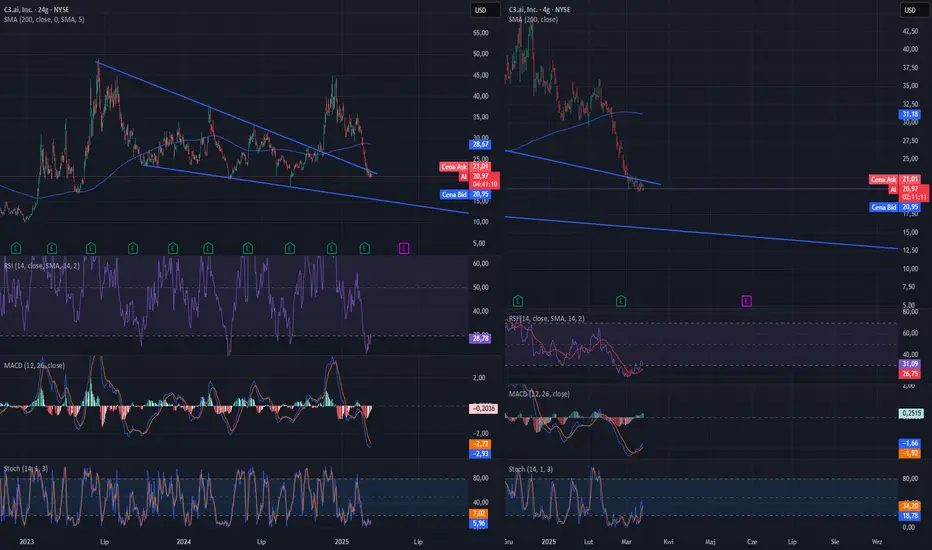
Task: Select the upper descending trendline in 24g chart
Action: pos(238,119)
